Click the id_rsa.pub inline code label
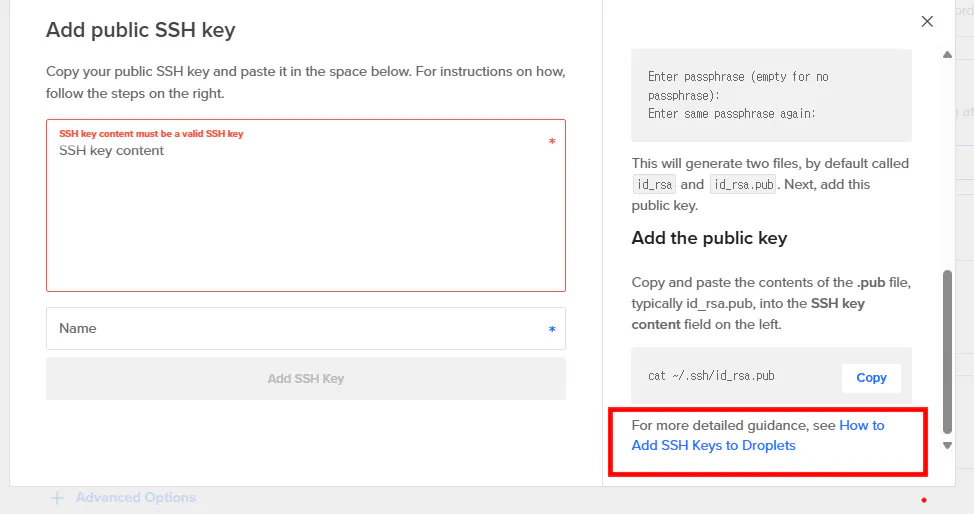974x514 pixels. pyautogui.click(x=742, y=184)
